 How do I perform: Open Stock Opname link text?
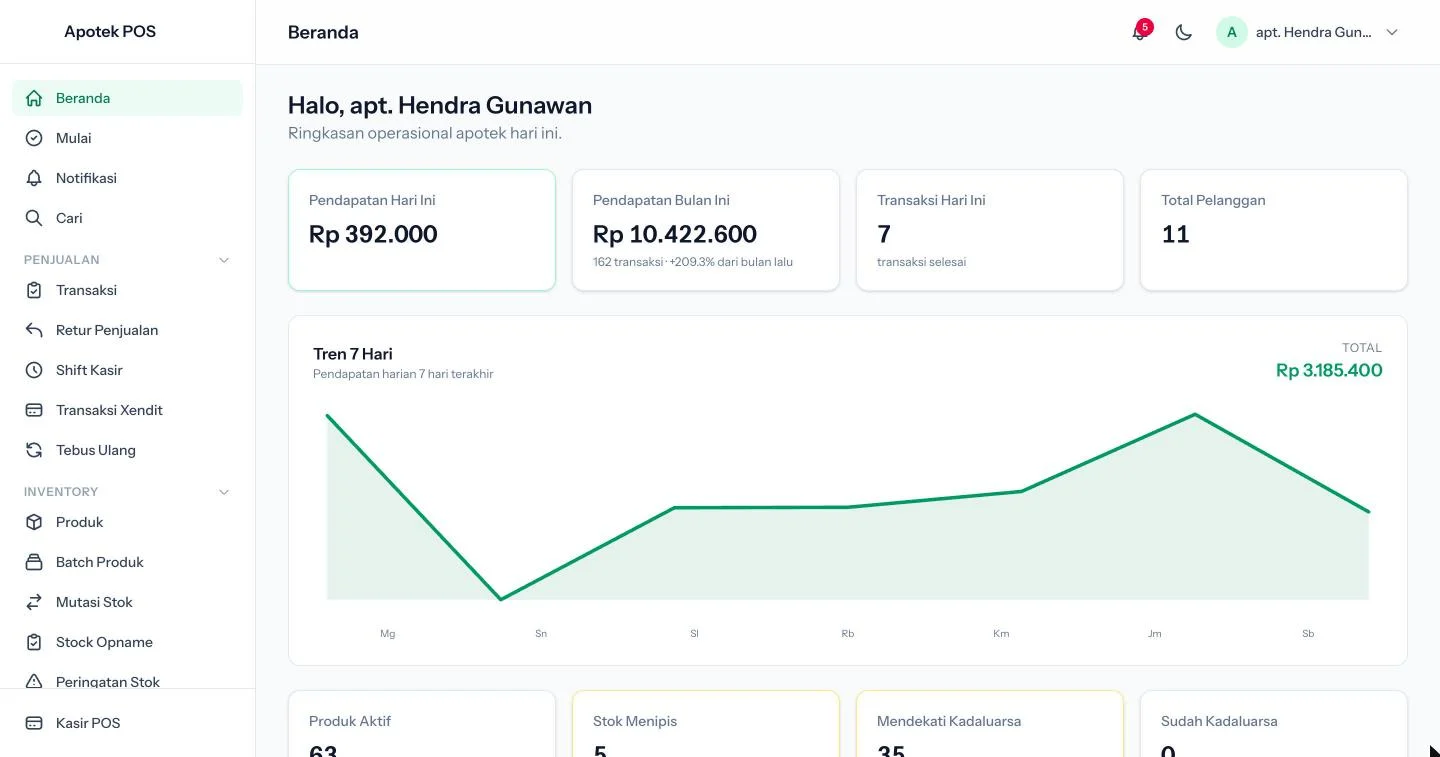click(104, 642)
